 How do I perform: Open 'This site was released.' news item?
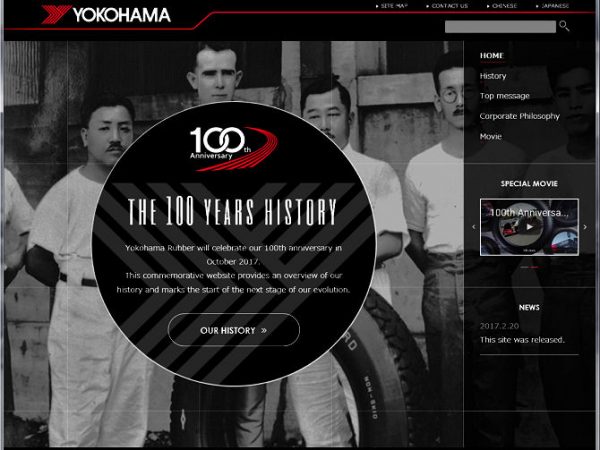pyautogui.click(x=522, y=340)
